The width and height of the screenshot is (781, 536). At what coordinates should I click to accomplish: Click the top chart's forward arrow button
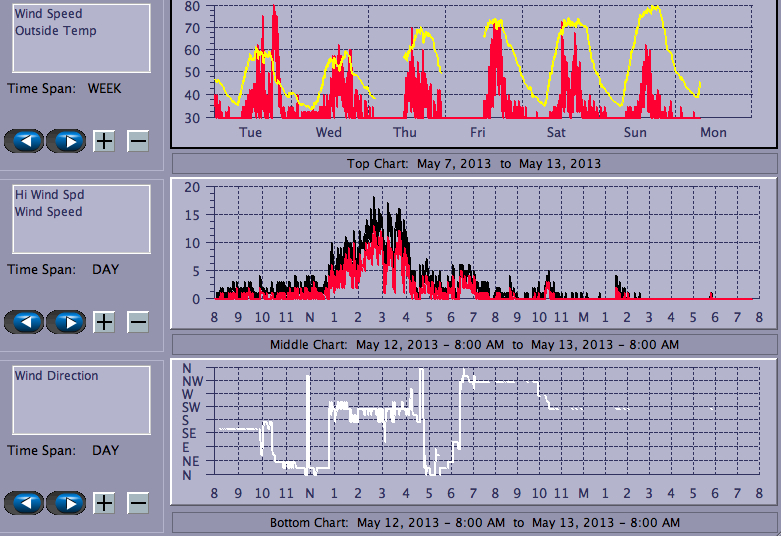point(66,141)
